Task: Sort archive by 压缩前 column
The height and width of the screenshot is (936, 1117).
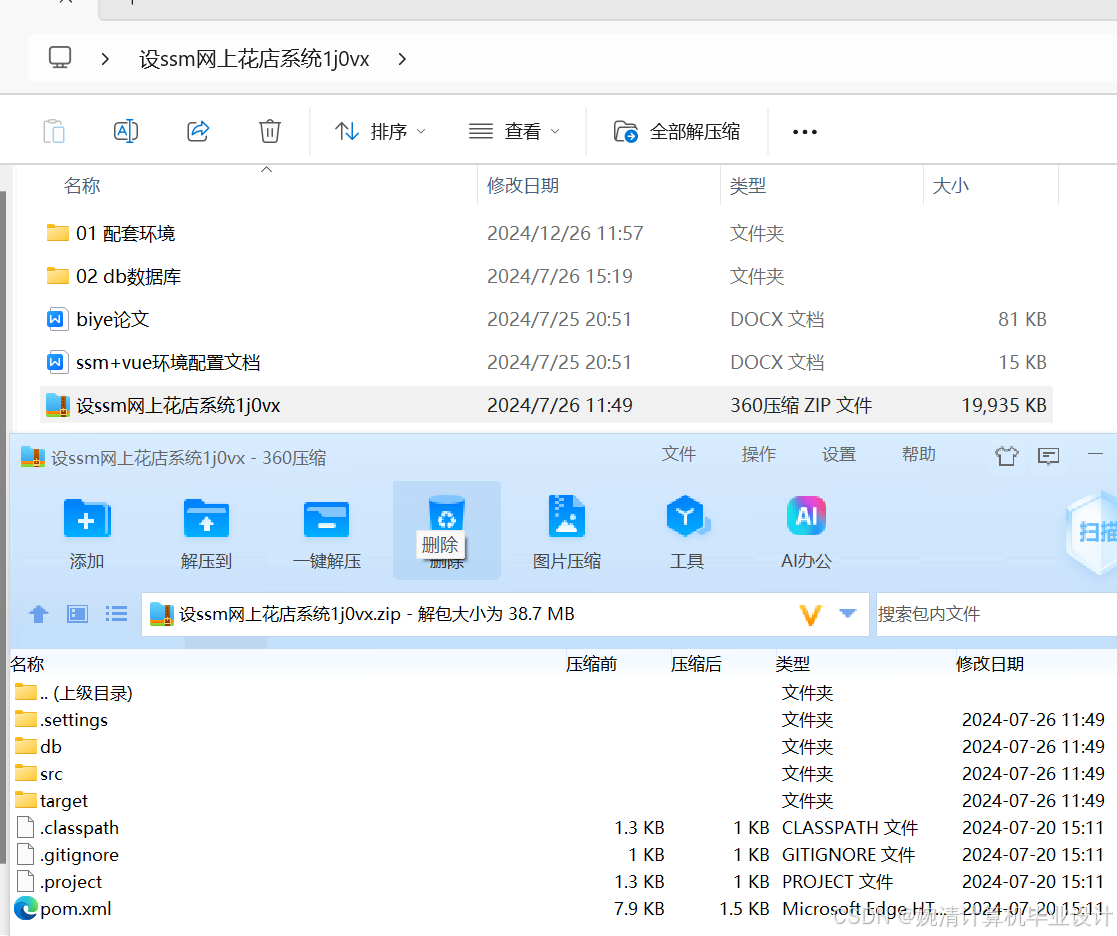Action: 591,664
